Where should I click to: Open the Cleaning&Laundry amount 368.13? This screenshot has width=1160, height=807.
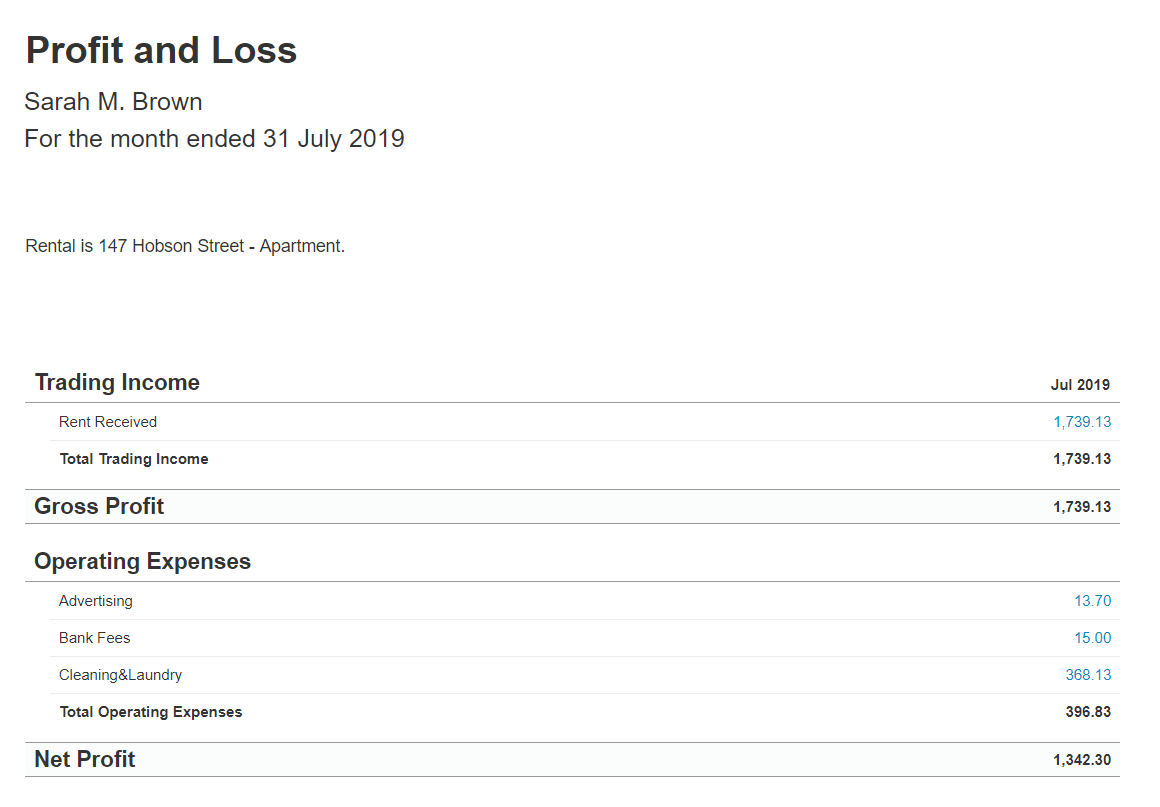tap(1088, 675)
